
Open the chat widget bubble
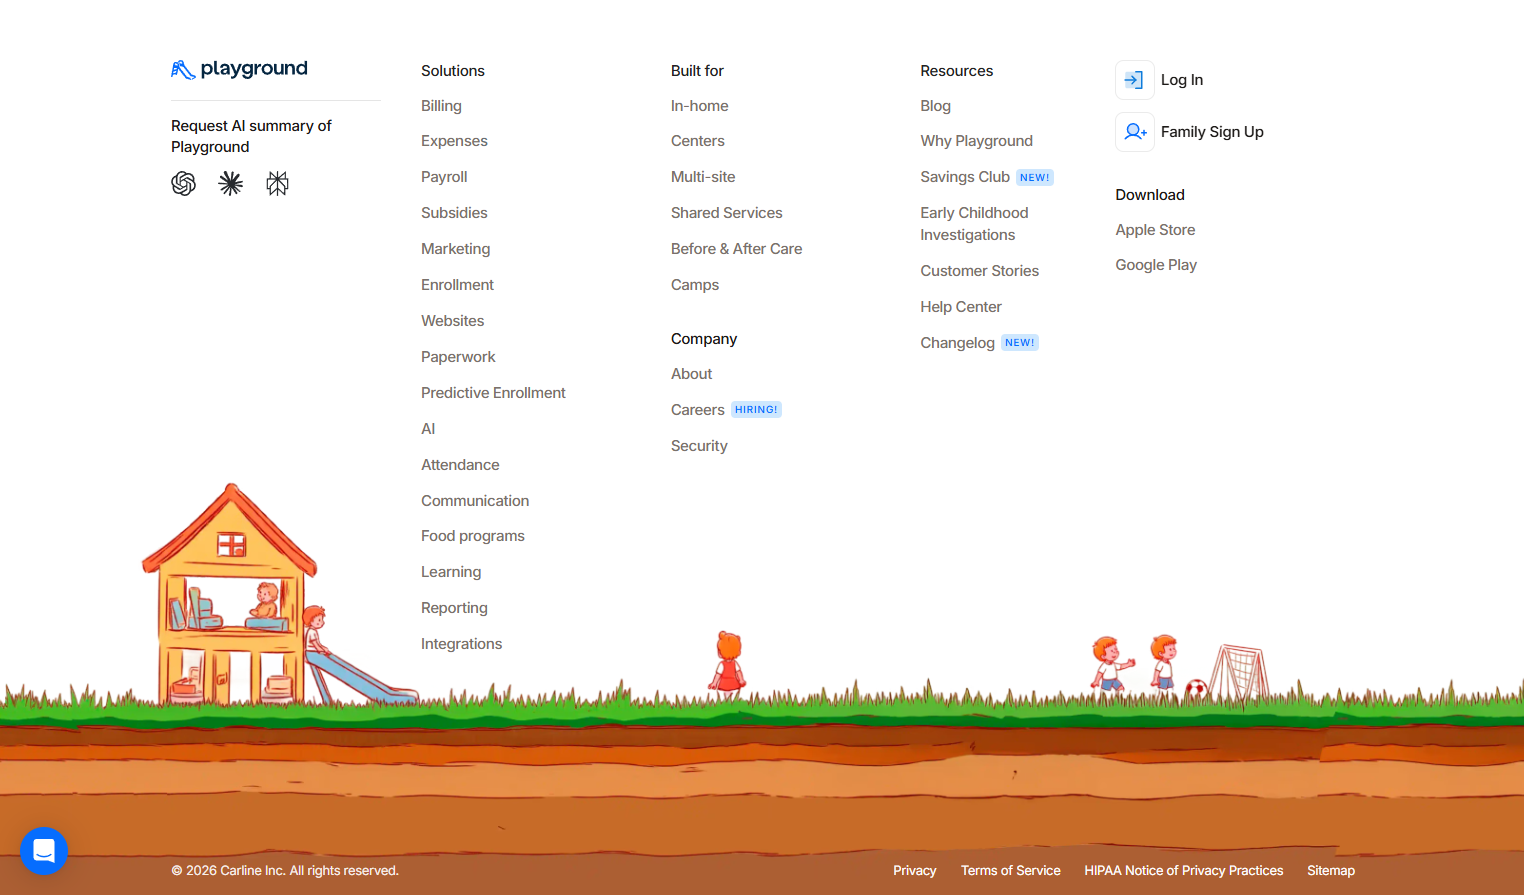(44, 851)
